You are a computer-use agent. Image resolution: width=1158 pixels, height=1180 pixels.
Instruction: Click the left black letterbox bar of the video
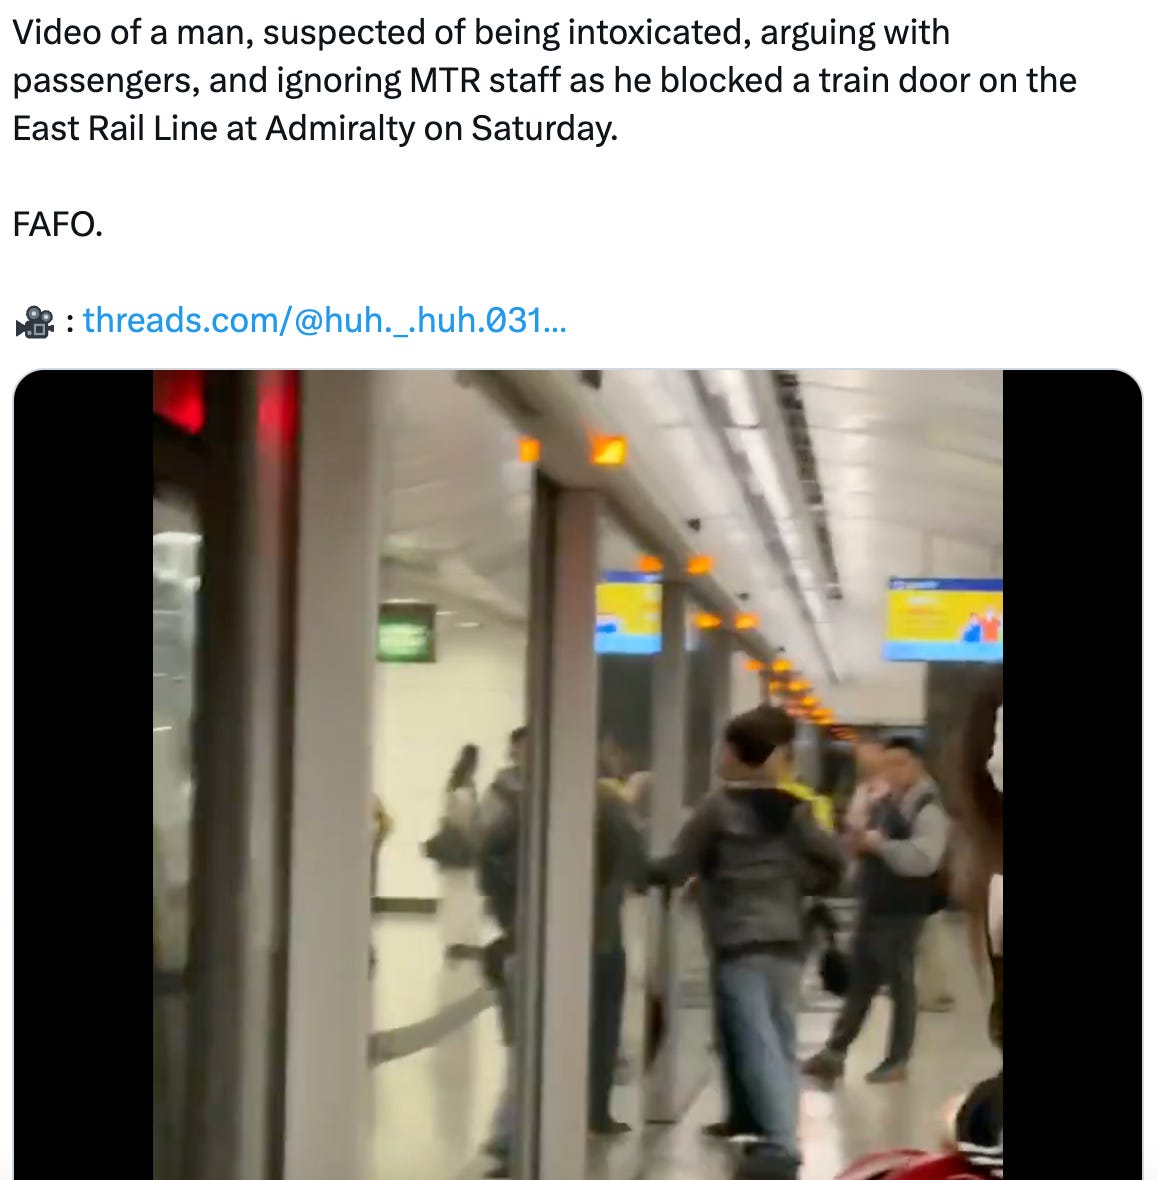[x=84, y=774]
